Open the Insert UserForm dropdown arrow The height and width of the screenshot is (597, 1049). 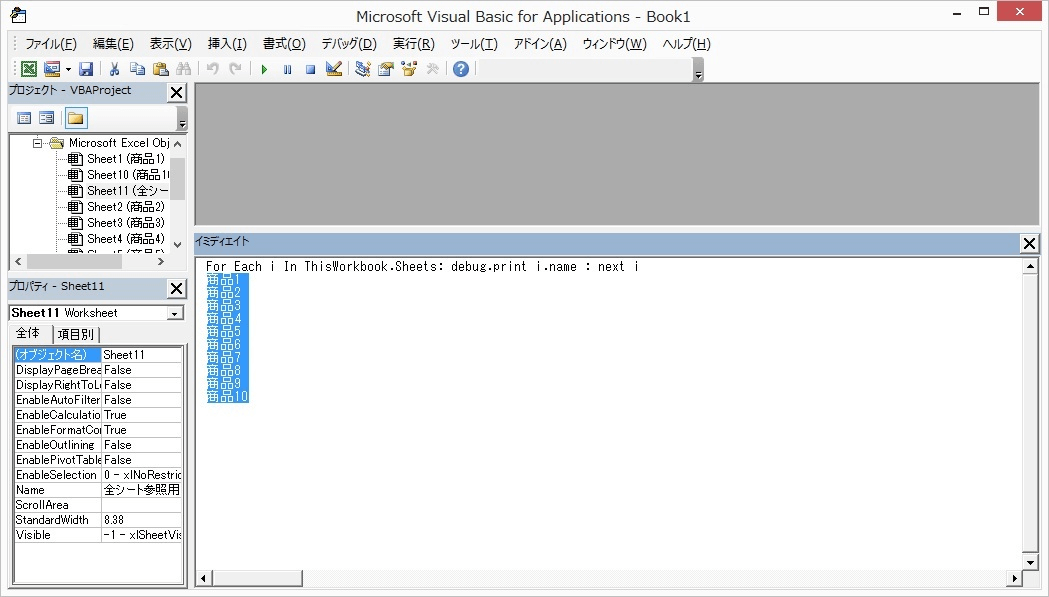click(68, 69)
